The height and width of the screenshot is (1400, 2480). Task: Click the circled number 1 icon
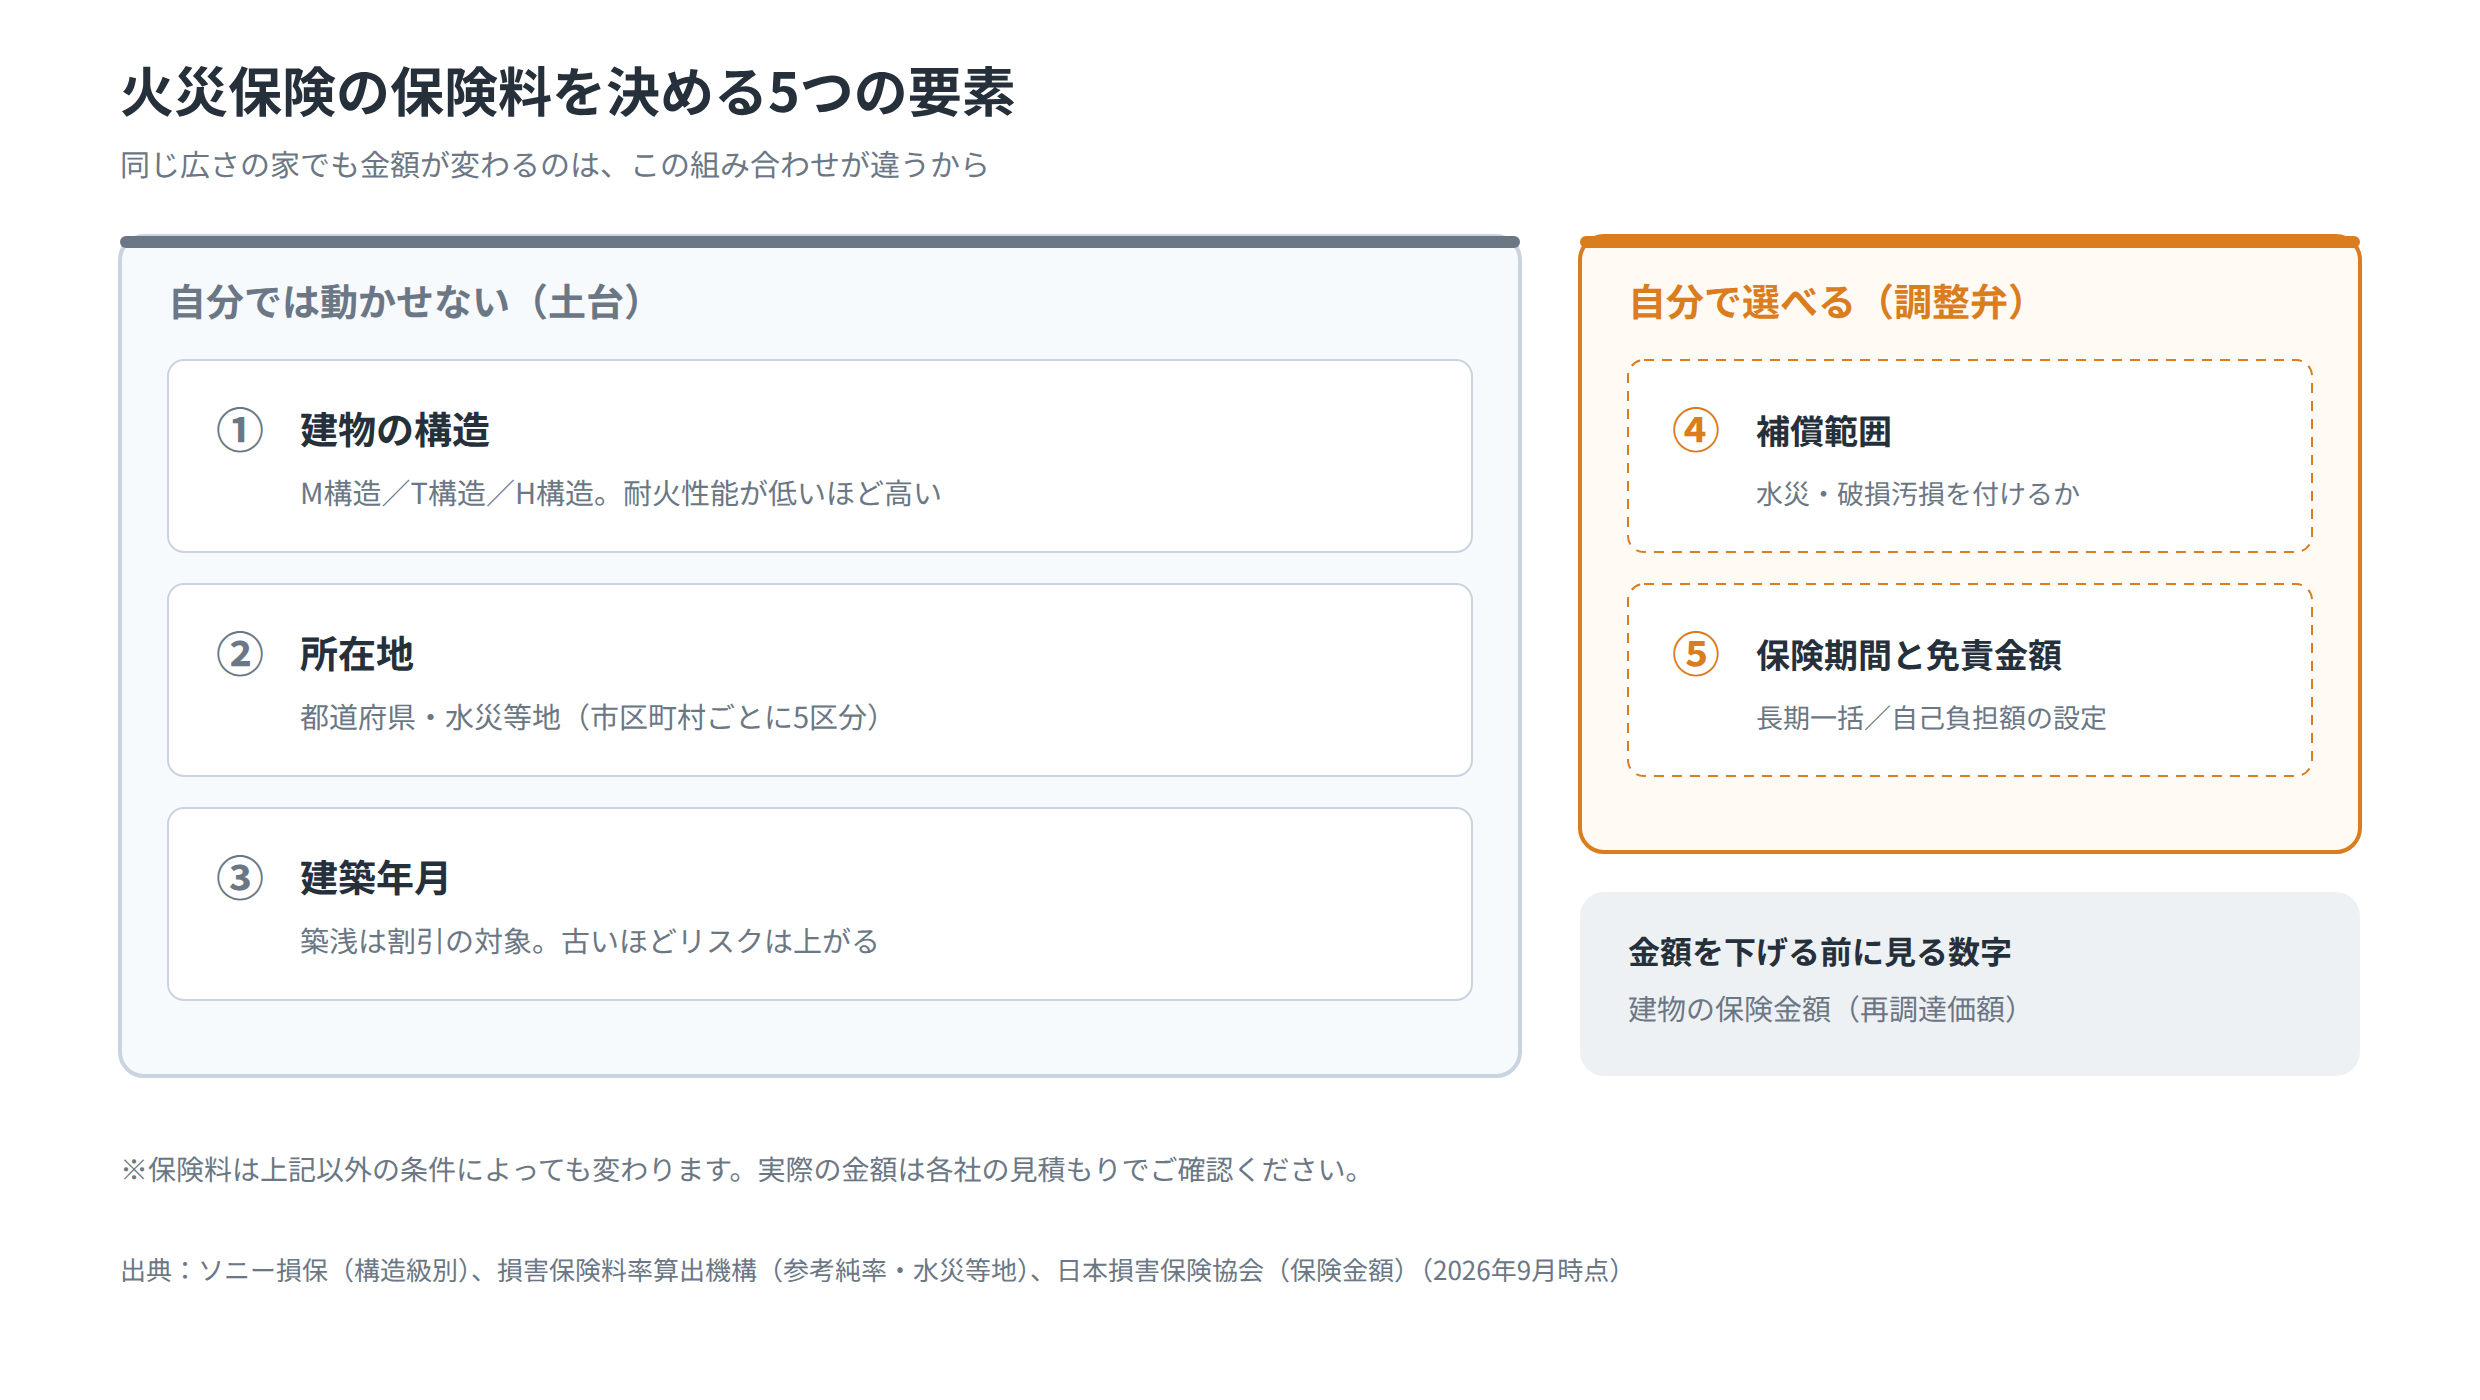point(240,430)
